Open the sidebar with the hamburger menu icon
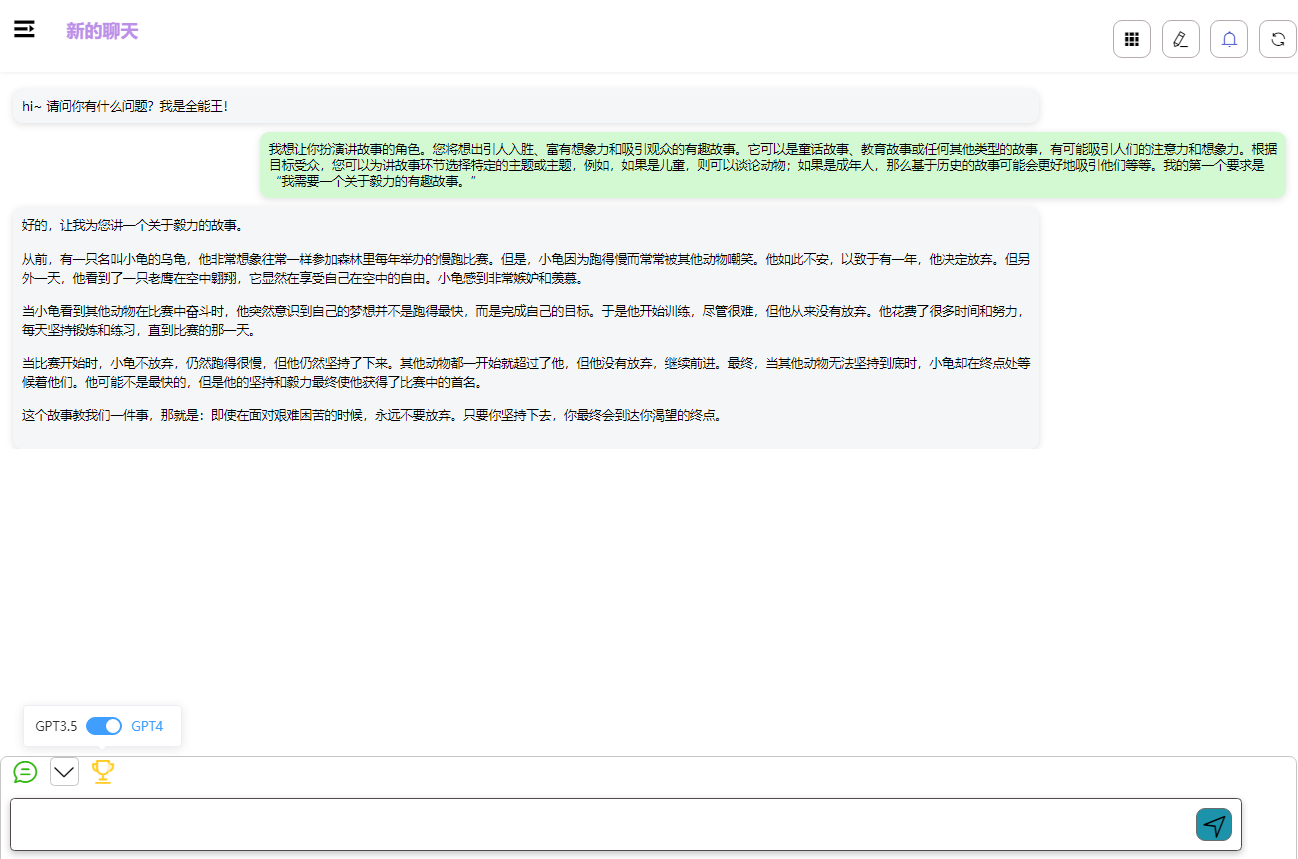 [x=24, y=29]
